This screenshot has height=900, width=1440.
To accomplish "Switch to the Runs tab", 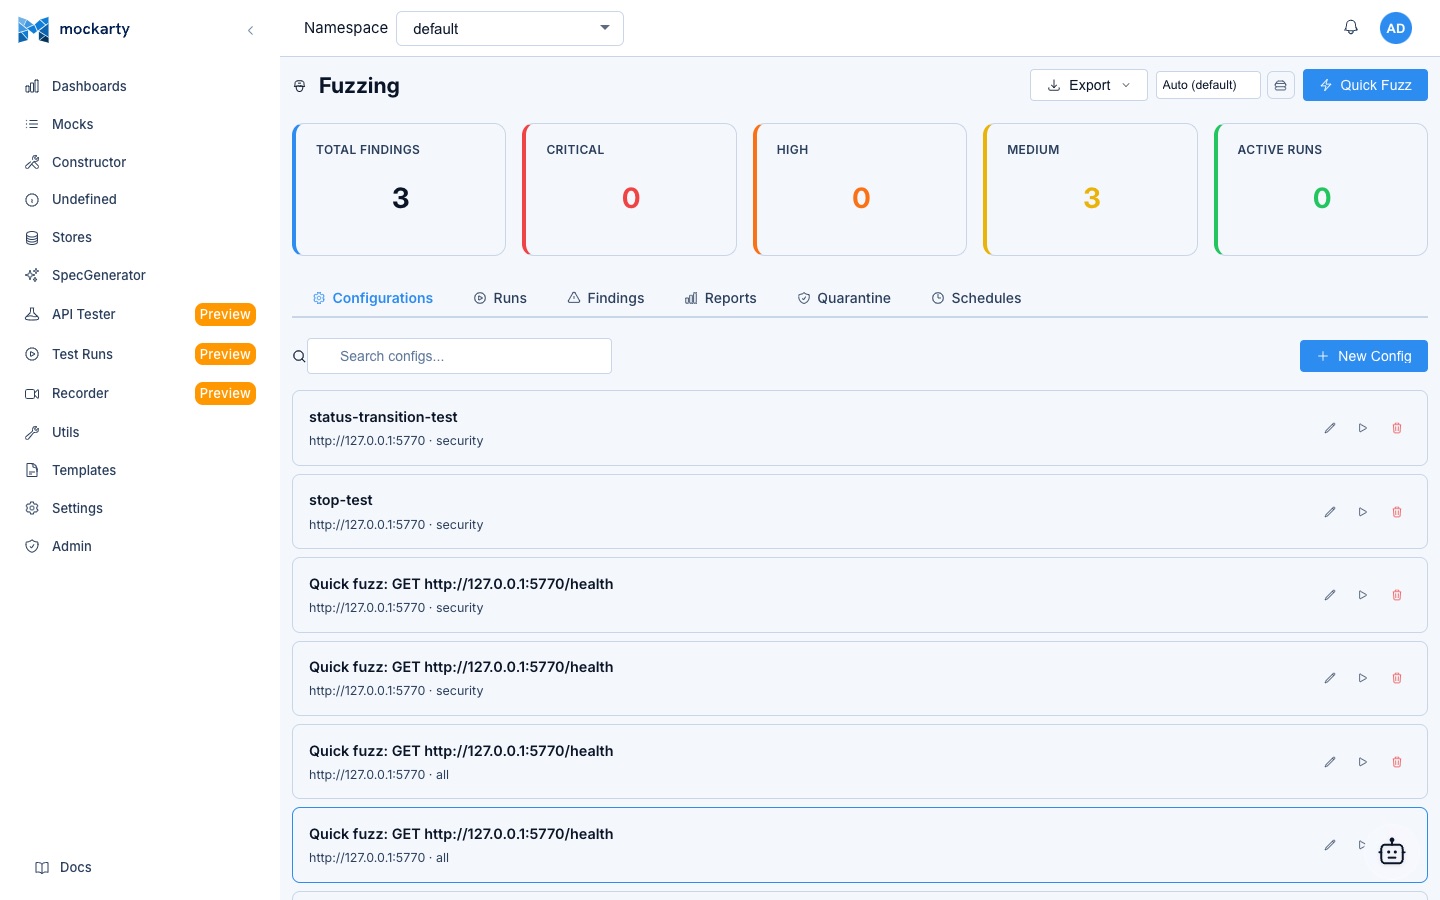I will [500, 298].
